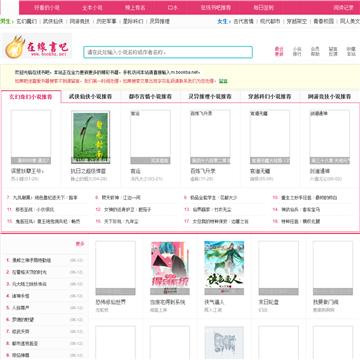
Task: Click 最近更新 beside the search box
Action: coord(279,51)
